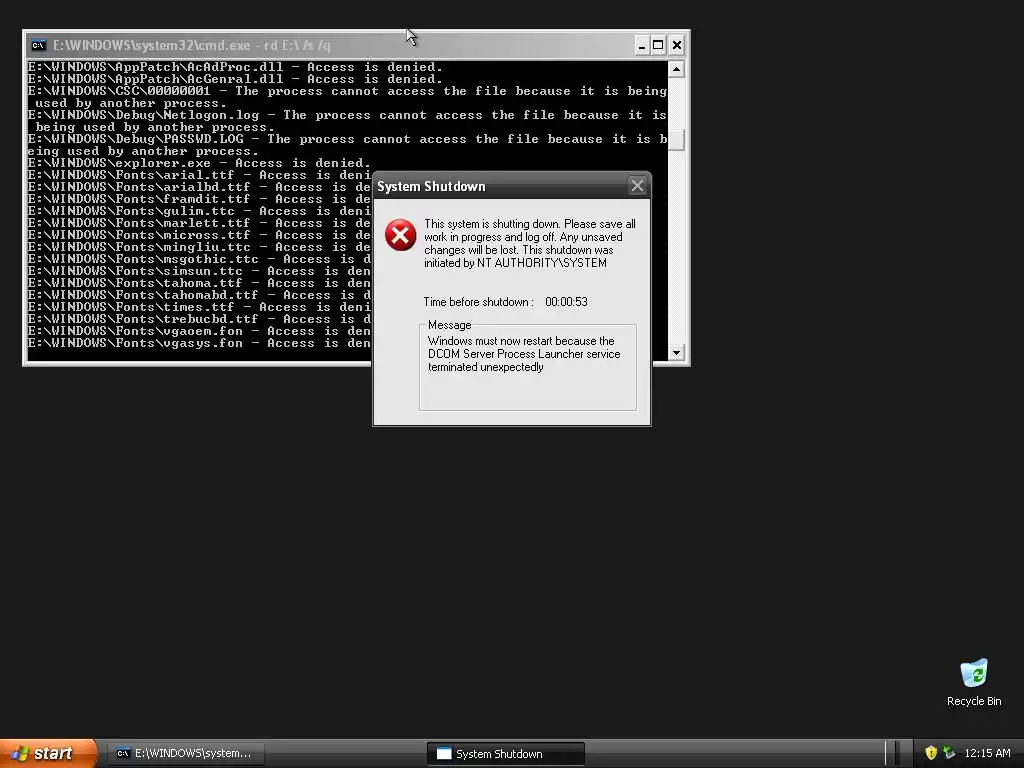The image size is (1024, 768).
Task: Click the cmd scrollbar down arrow
Action: 677,353
